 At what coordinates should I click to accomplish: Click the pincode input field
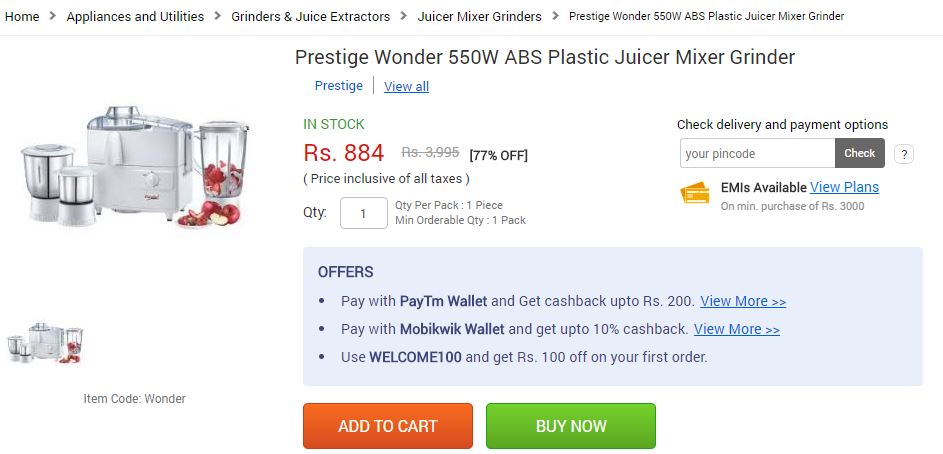tap(757, 153)
